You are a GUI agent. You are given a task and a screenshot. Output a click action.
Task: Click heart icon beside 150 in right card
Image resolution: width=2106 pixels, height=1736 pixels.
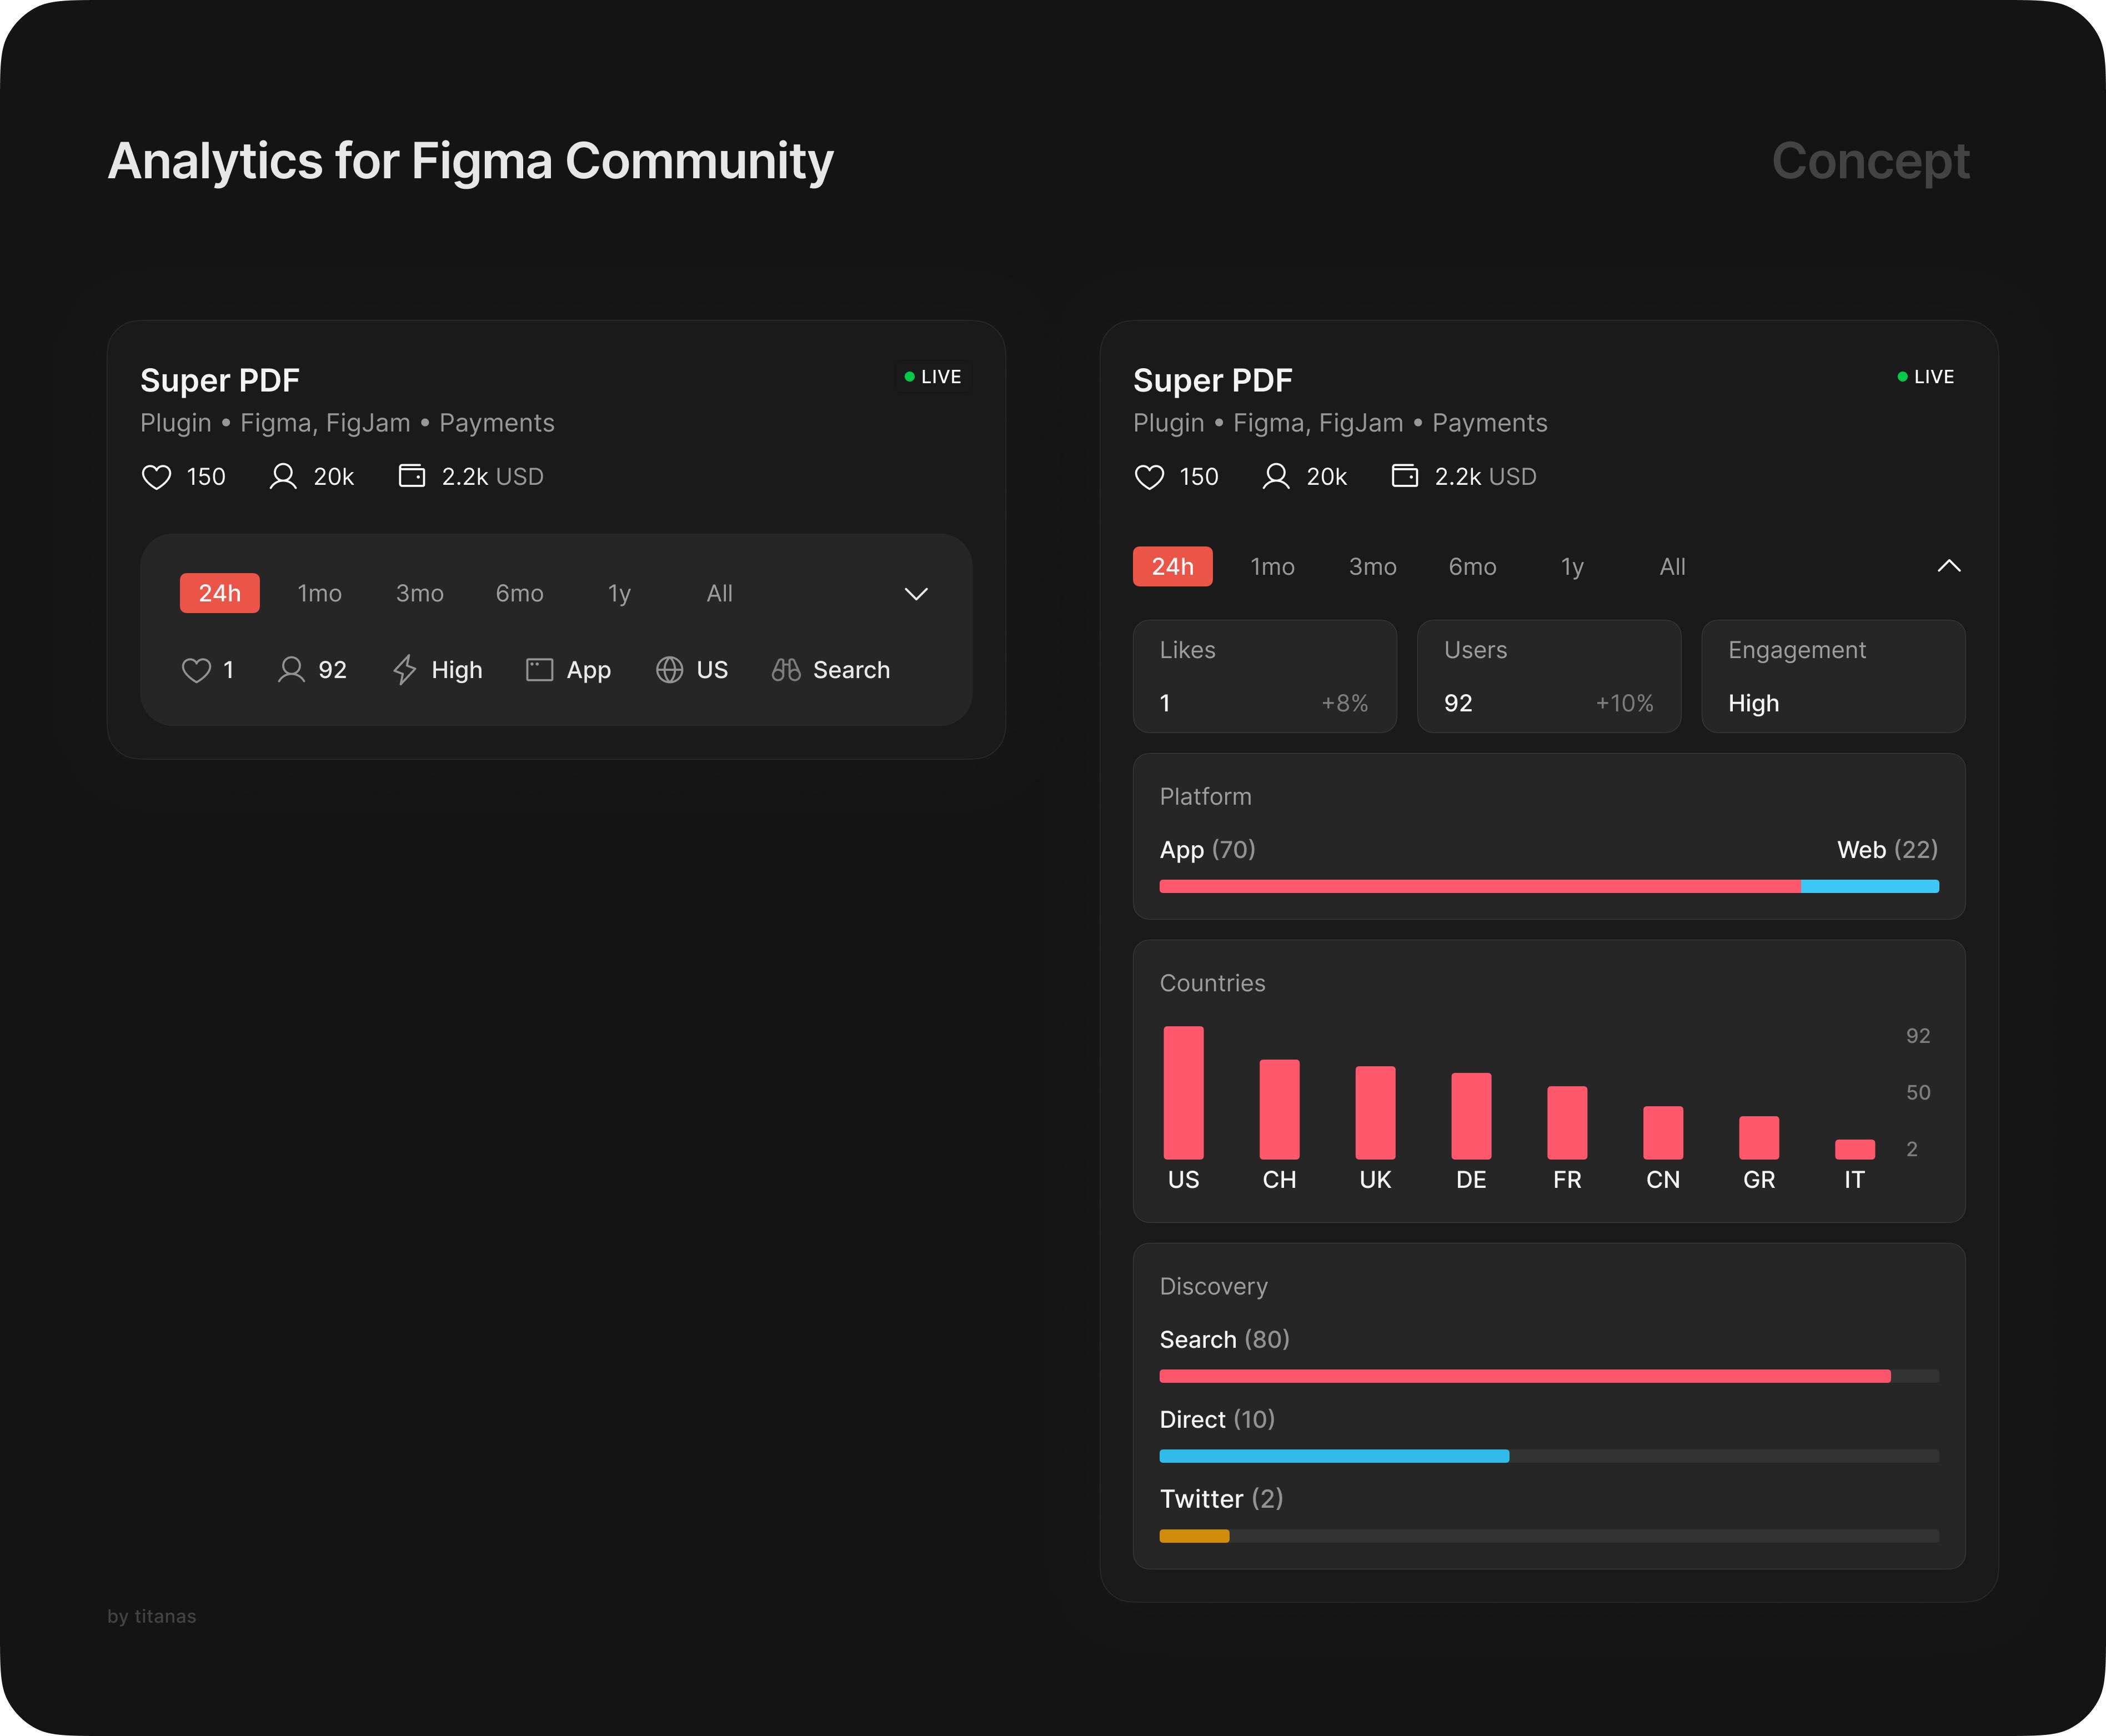click(x=1149, y=477)
